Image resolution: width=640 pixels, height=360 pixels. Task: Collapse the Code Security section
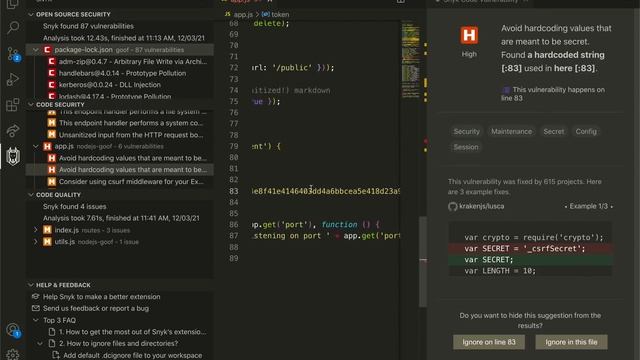[31, 104]
